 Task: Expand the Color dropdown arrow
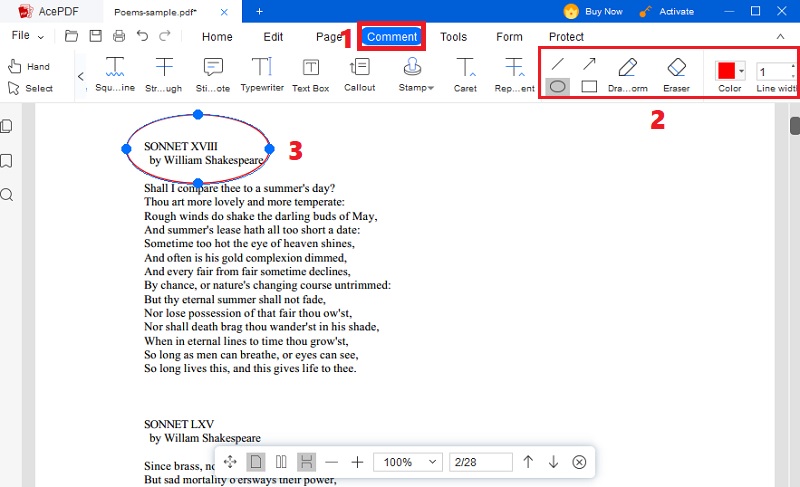tap(741, 71)
